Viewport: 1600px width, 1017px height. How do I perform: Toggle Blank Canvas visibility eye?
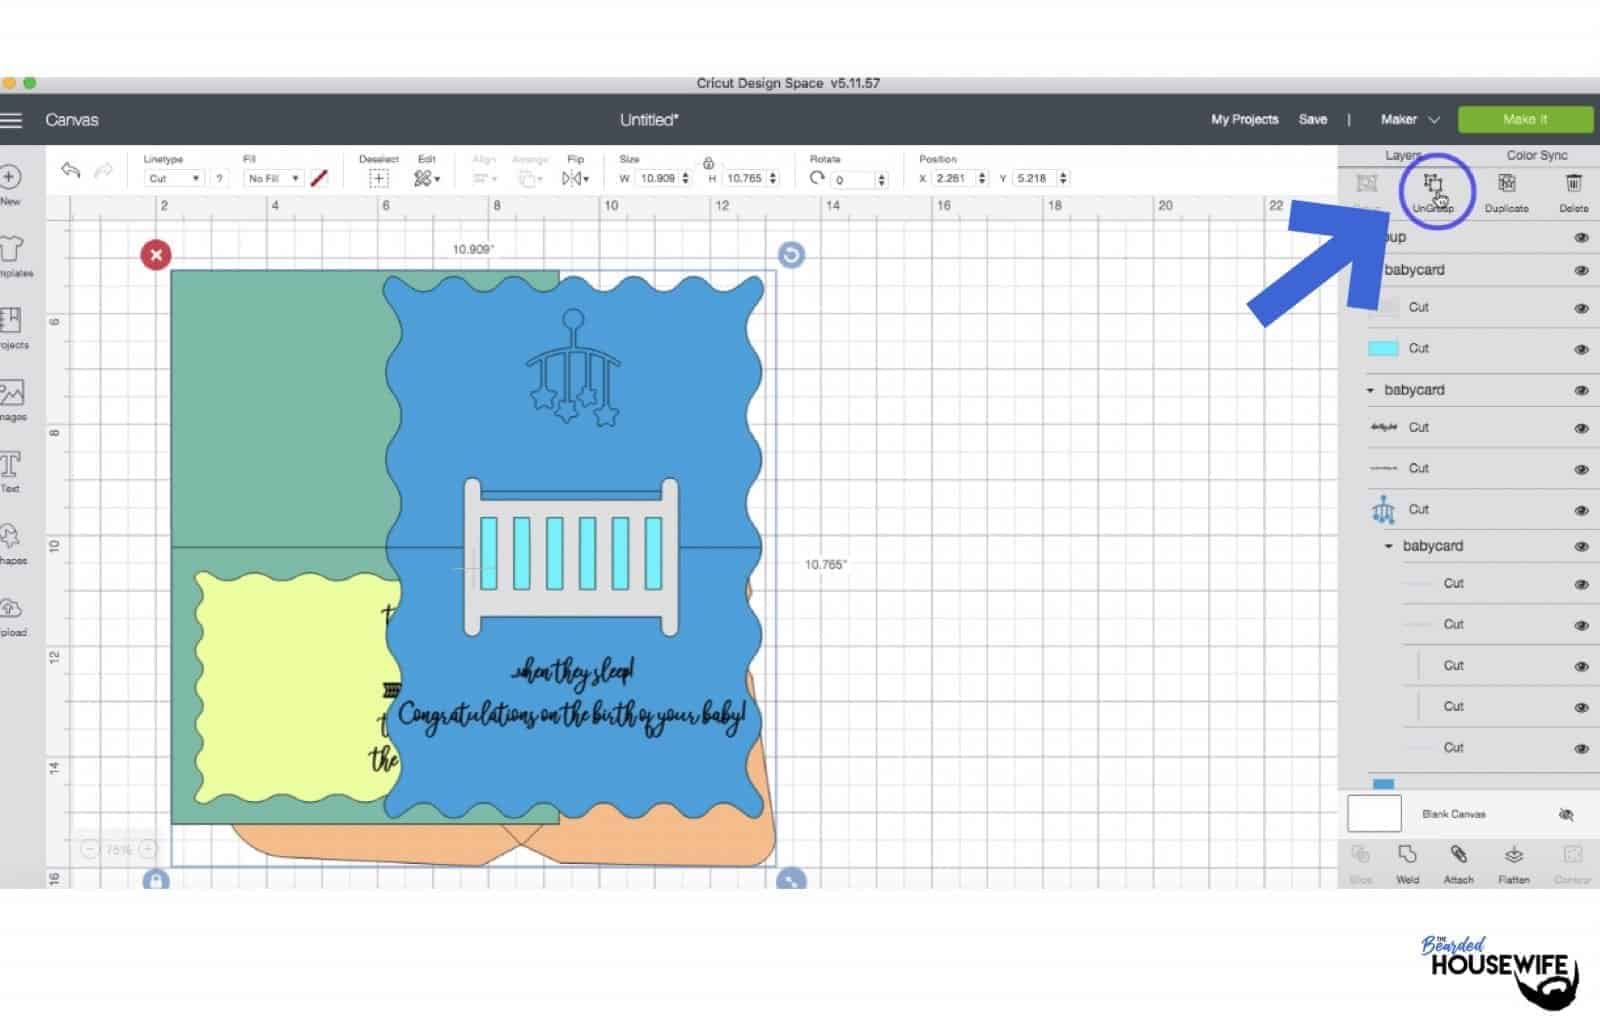1566,815
